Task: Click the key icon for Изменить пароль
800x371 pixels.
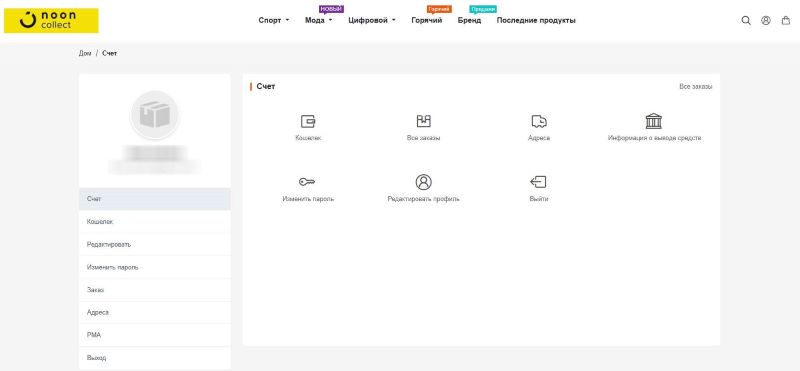Action: [307, 182]
